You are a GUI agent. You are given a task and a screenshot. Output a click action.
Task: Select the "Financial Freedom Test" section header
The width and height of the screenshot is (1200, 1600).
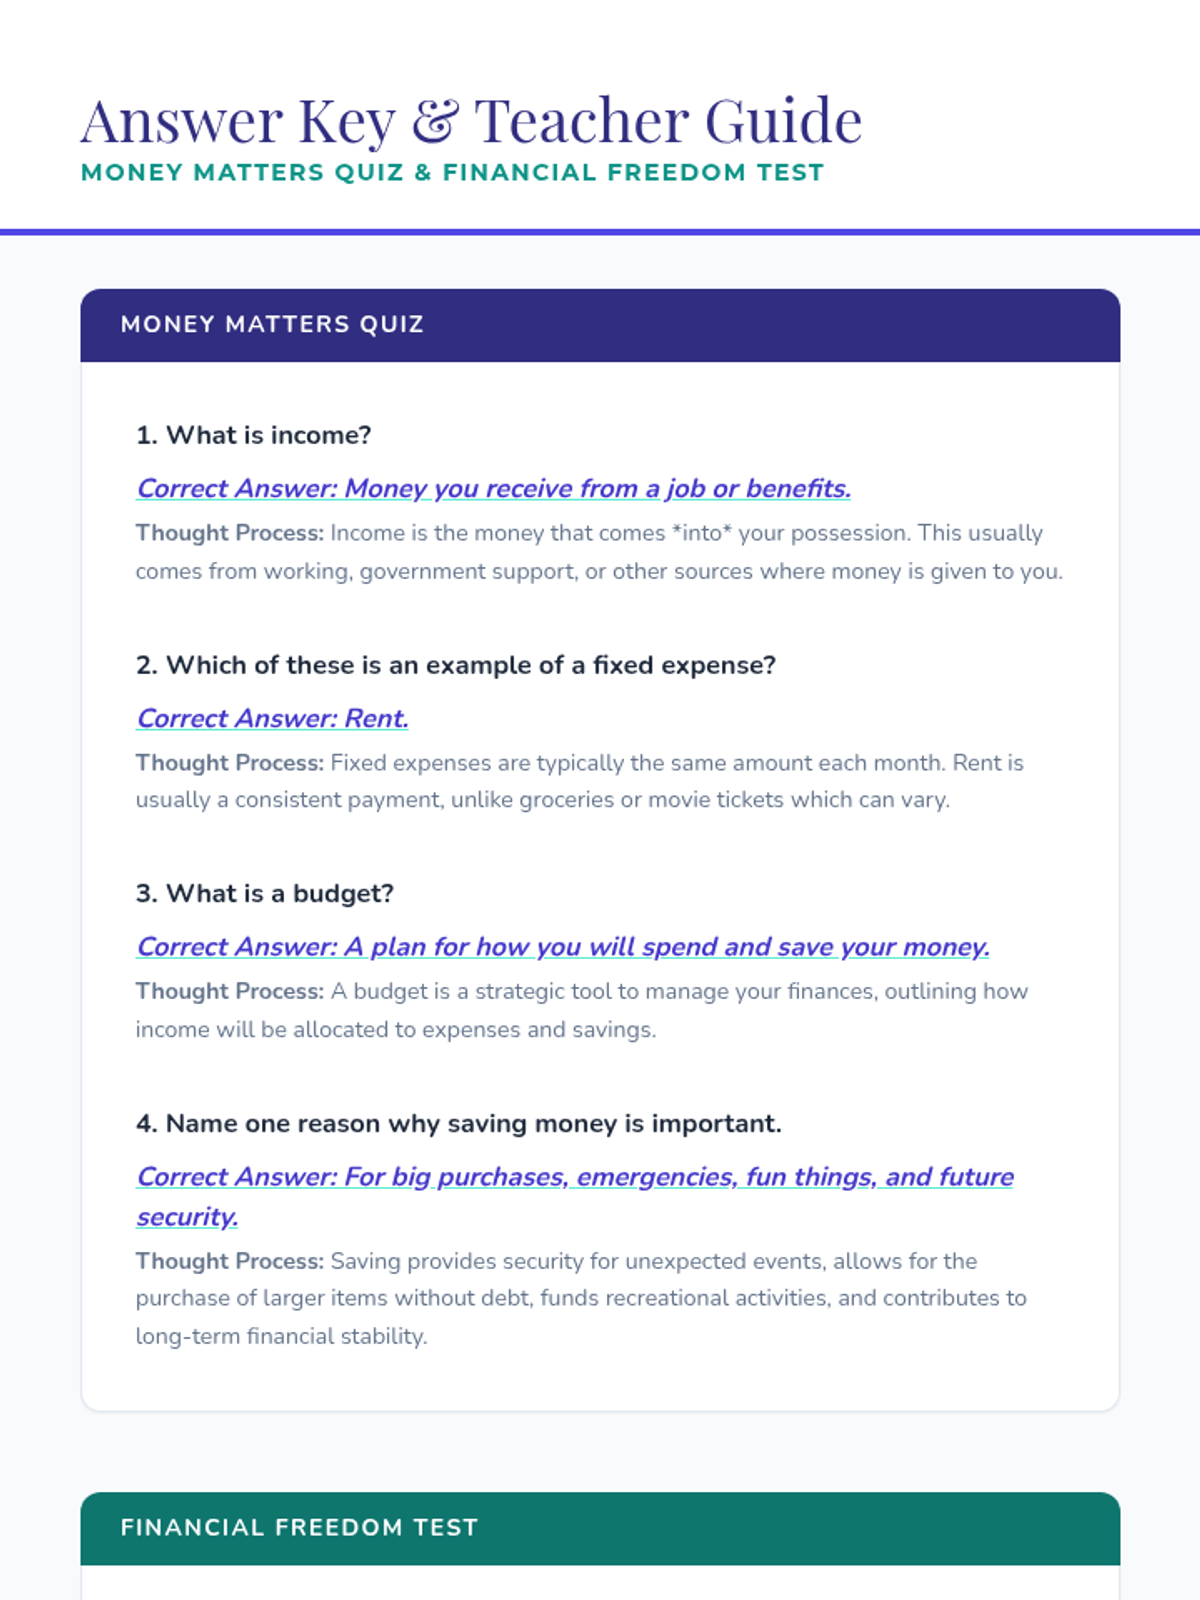coord(299,1528)
